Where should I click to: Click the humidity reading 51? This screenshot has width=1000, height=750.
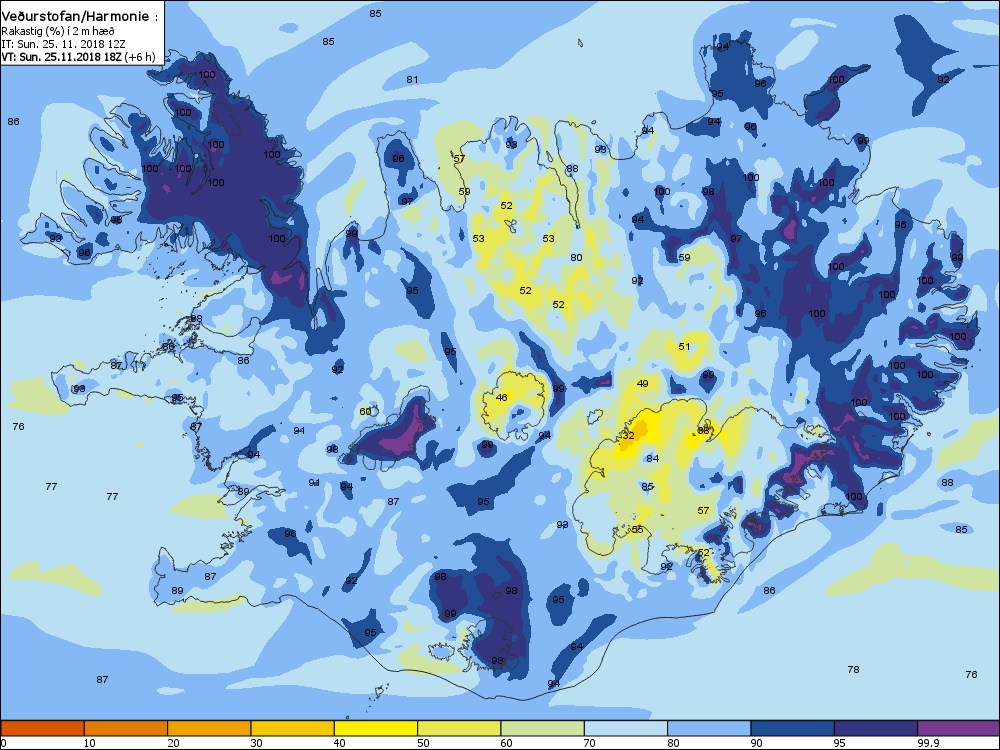click(x=684, y=346)
